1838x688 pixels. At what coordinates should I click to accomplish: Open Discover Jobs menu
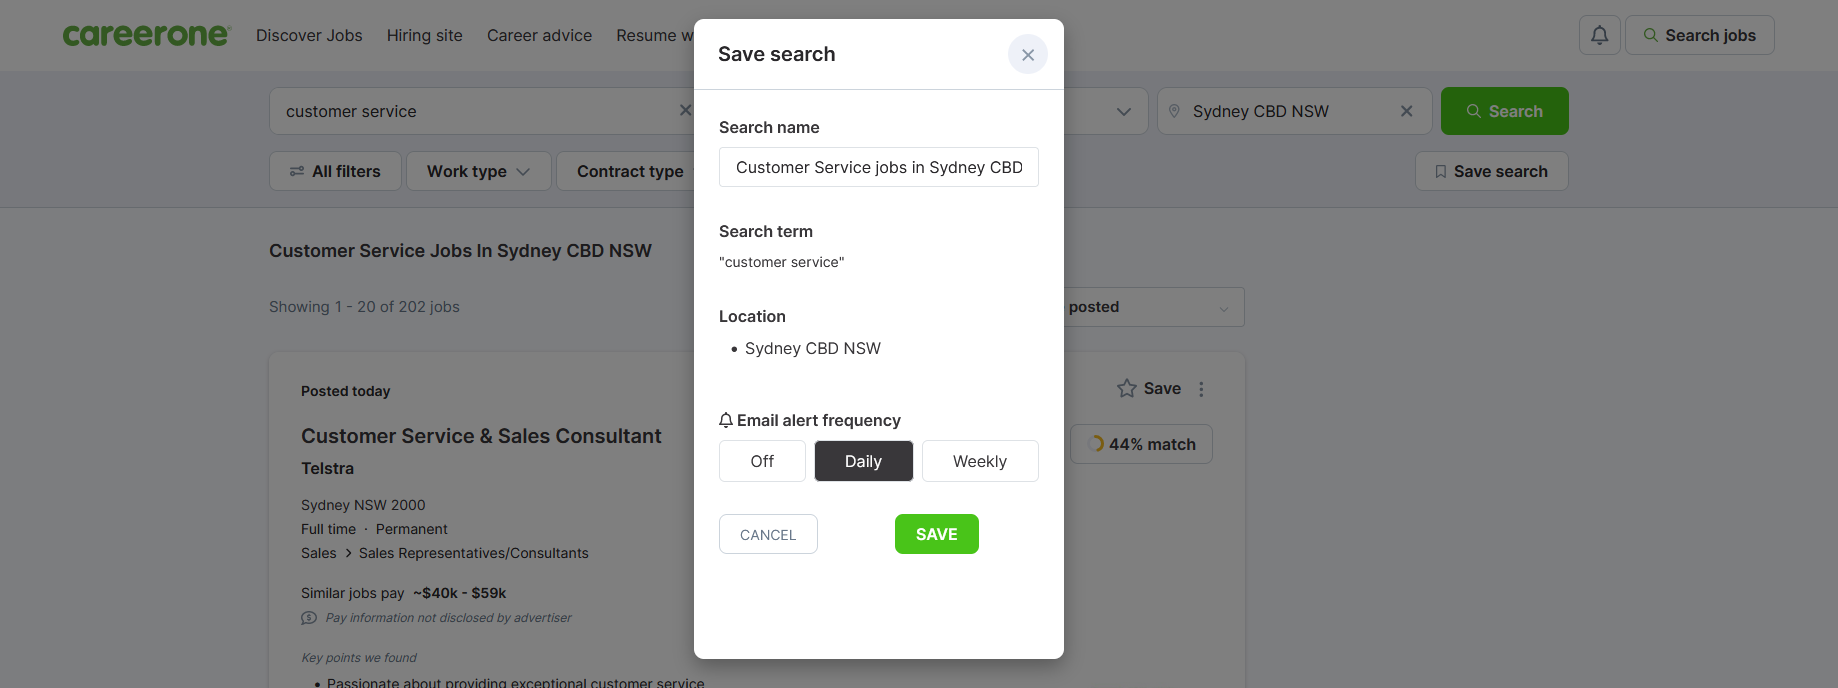[309, 35]
